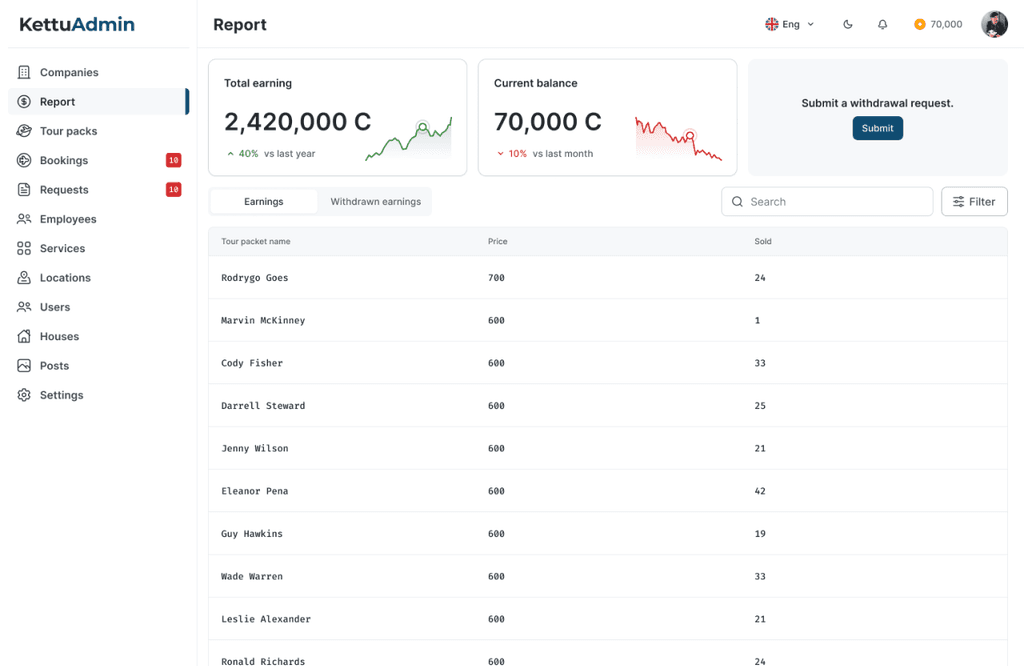Click the green marker on earnings chart
This screenshot has height=666, width=1024.
(x=423, y=127)
